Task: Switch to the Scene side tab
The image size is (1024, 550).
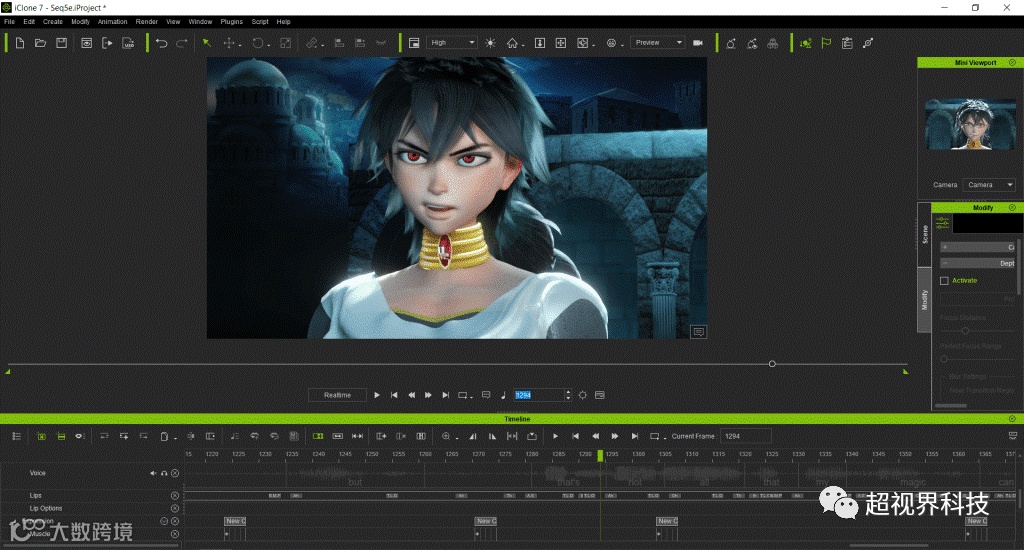Action: click(x=924, y=235)
